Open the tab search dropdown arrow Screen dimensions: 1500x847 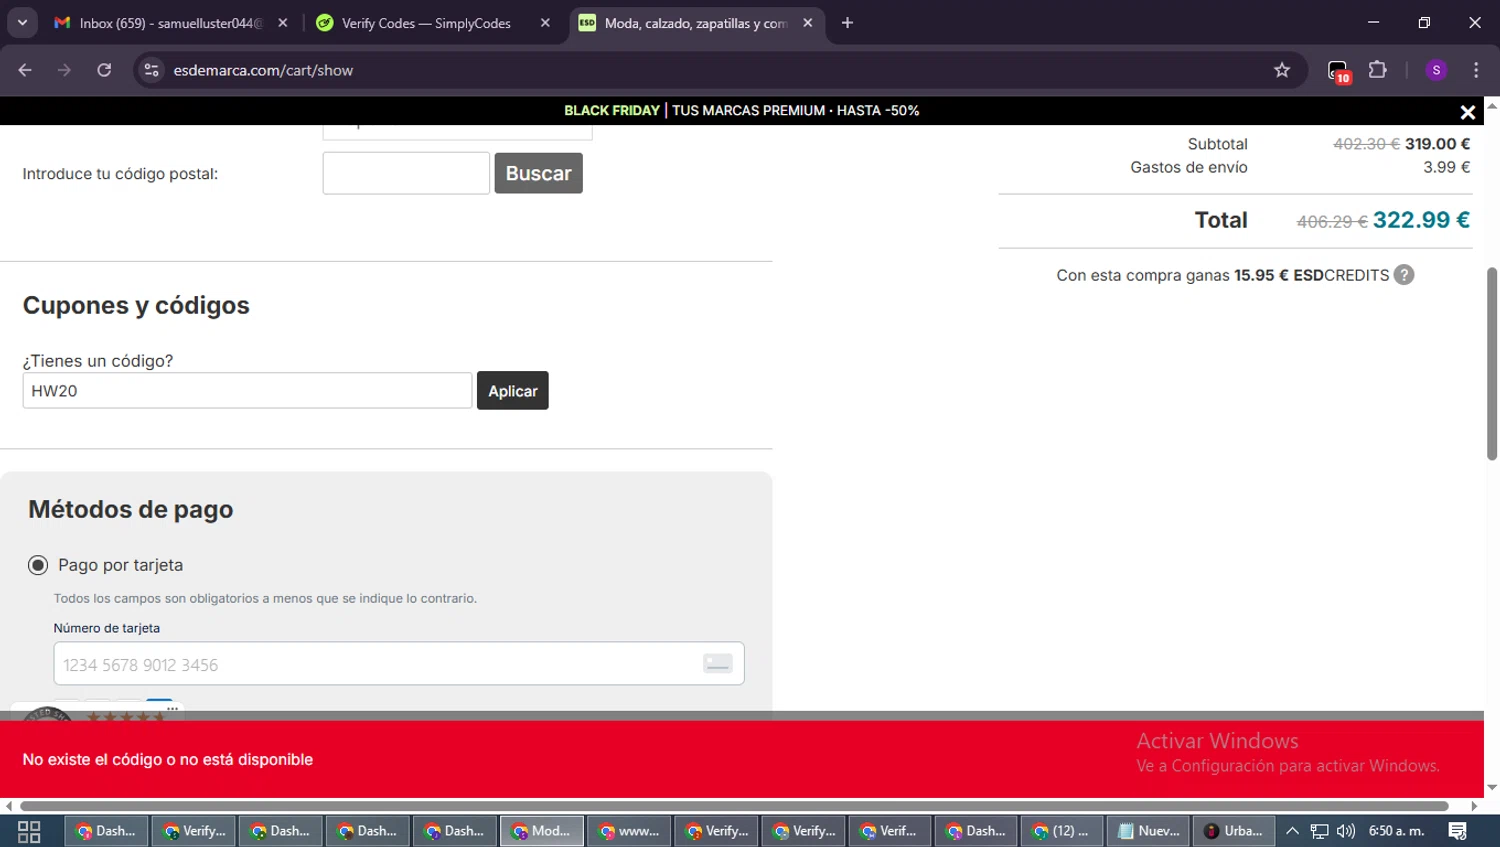point(22,22)
